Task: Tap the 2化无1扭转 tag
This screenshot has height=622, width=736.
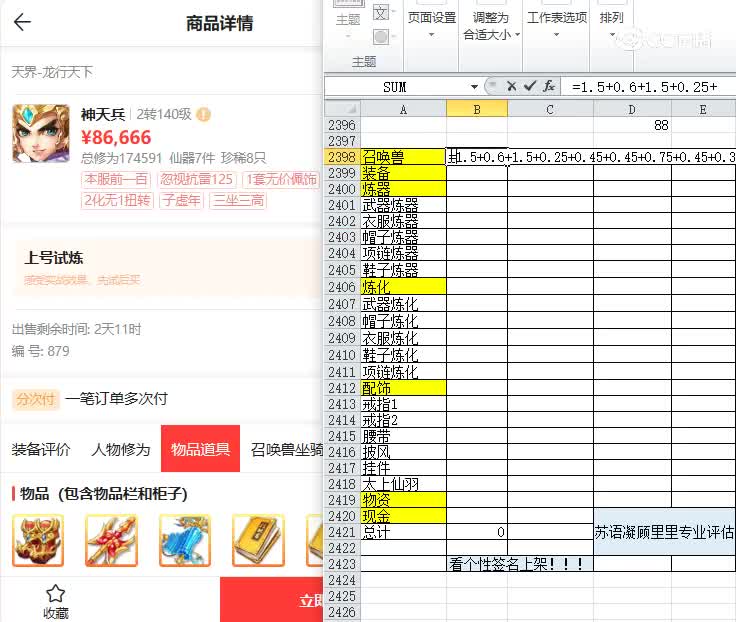Action: coord(117,200)
